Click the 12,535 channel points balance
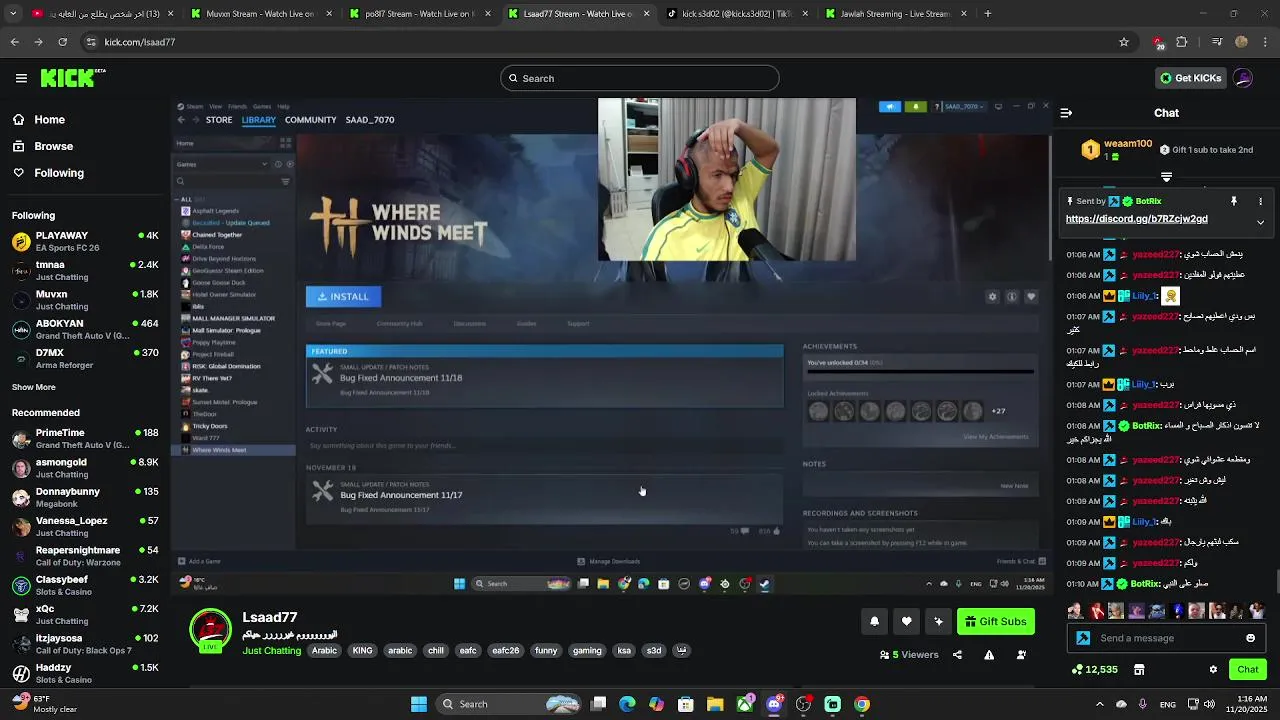 click(1094, 669)
